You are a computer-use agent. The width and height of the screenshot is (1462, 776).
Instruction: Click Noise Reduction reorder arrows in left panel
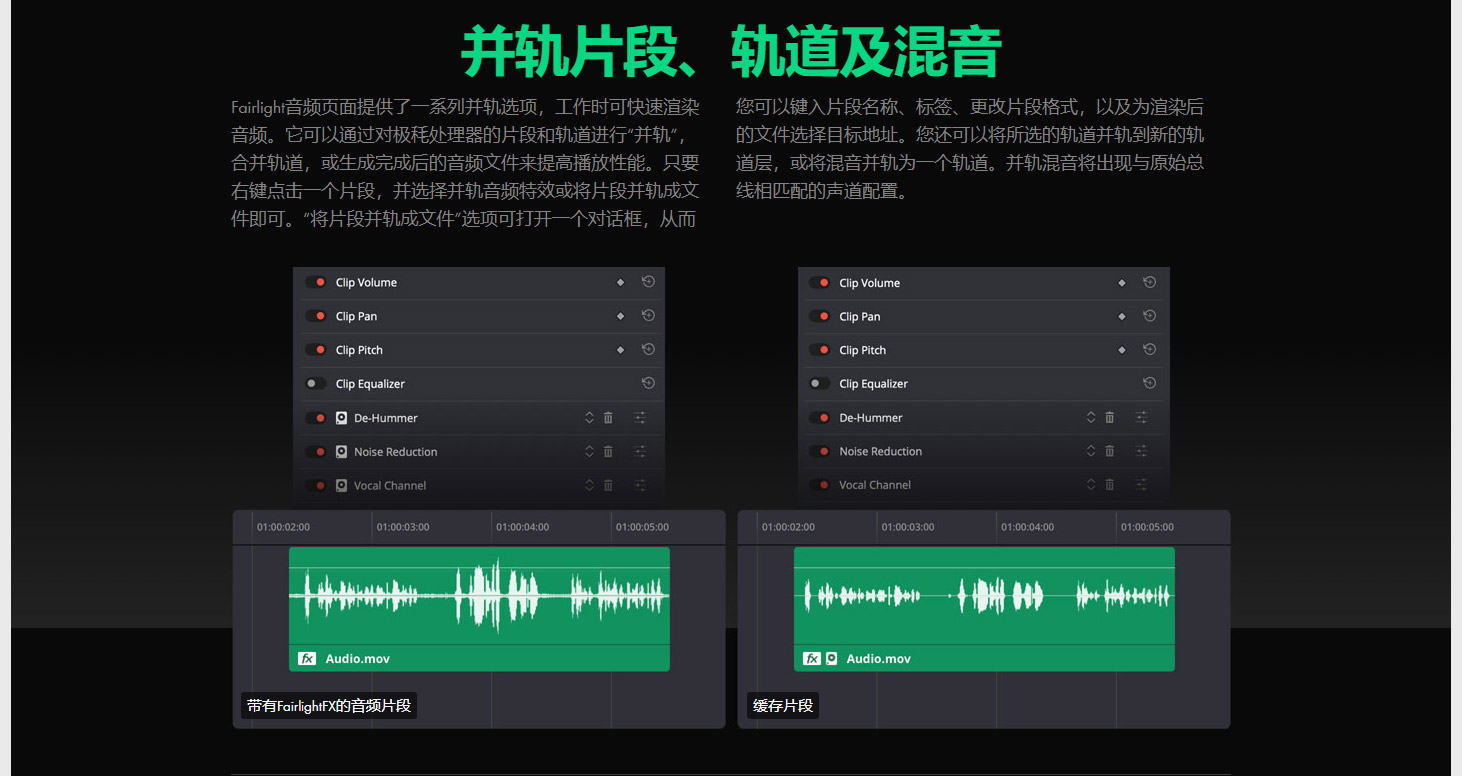pyautogui.click(x=589, y=452)
